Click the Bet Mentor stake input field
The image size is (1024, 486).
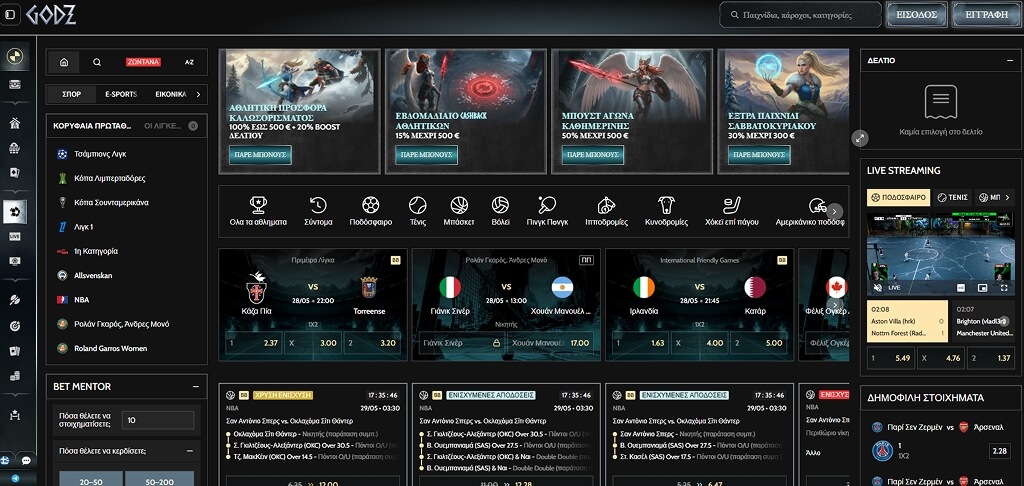pyautogui.click(x=158, y=420)
